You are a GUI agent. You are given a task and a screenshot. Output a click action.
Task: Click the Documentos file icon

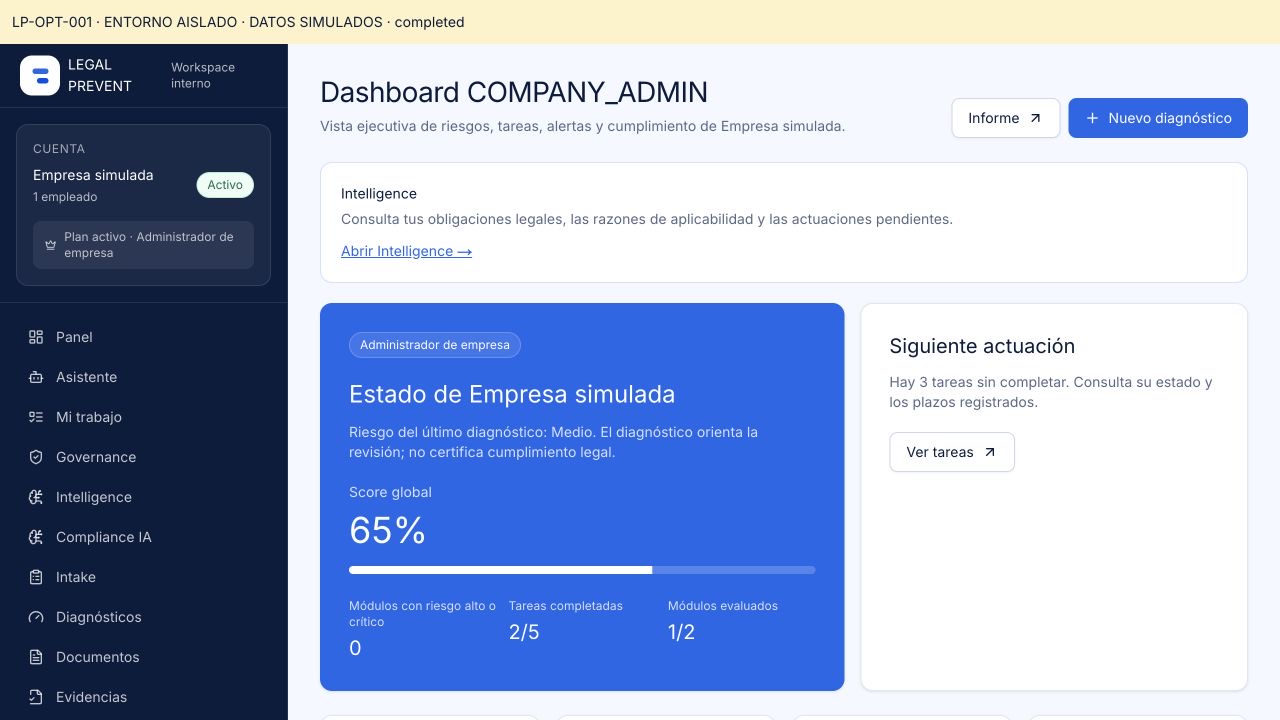pos(36,657)
